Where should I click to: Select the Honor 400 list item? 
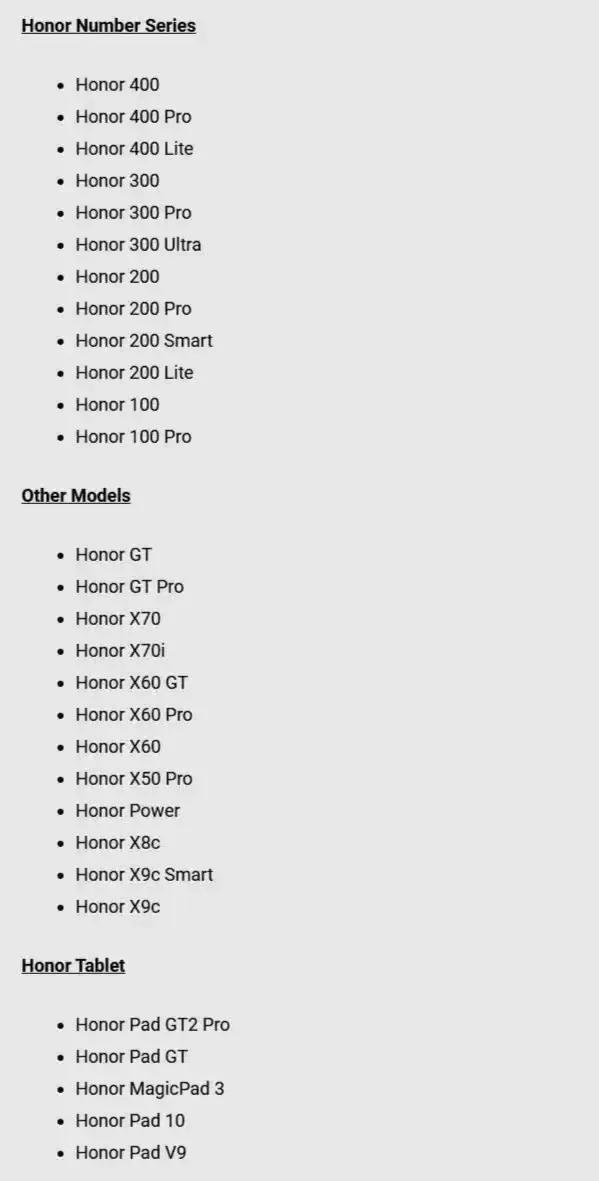117,84
